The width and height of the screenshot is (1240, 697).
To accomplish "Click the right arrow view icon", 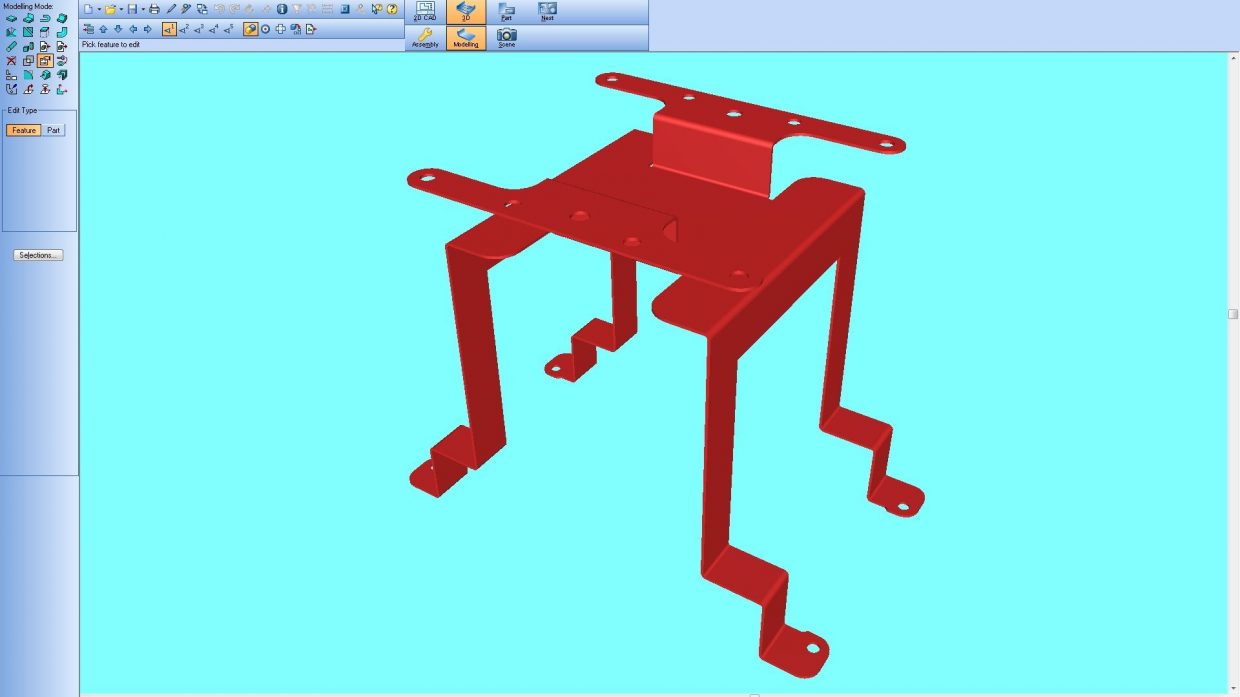I will tap(148, 29).
